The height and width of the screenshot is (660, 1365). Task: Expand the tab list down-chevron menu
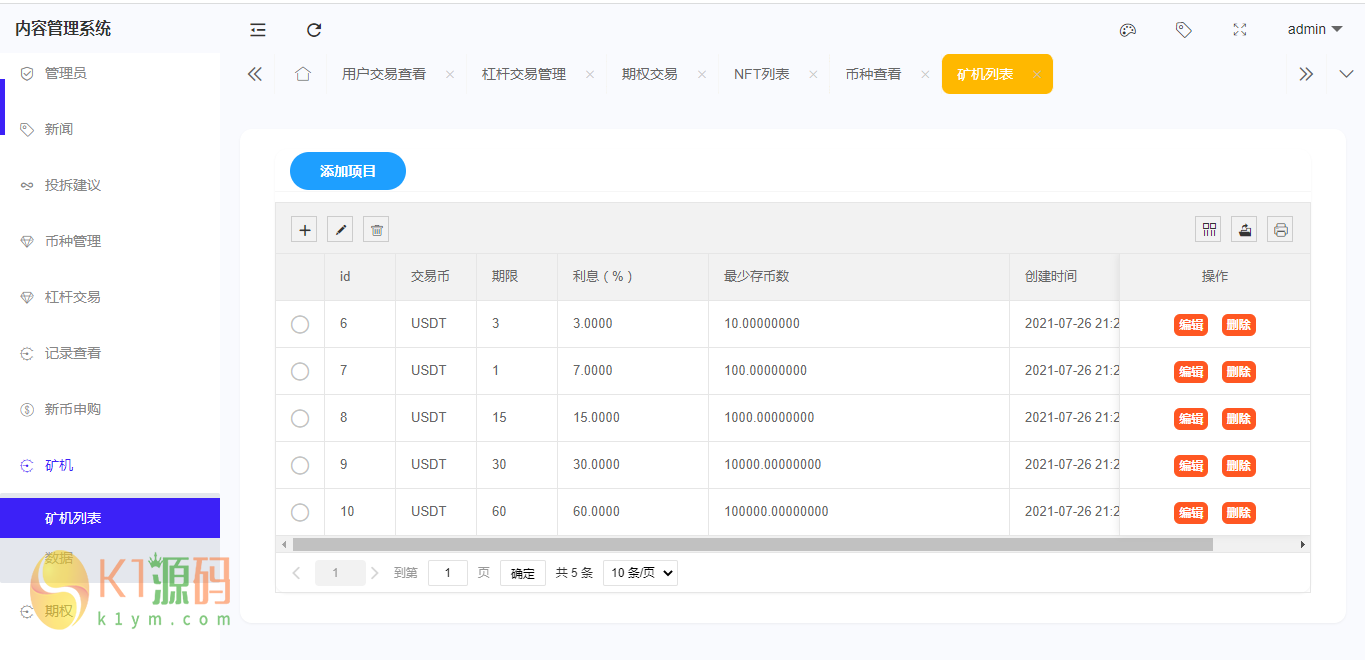[1346, 74]
